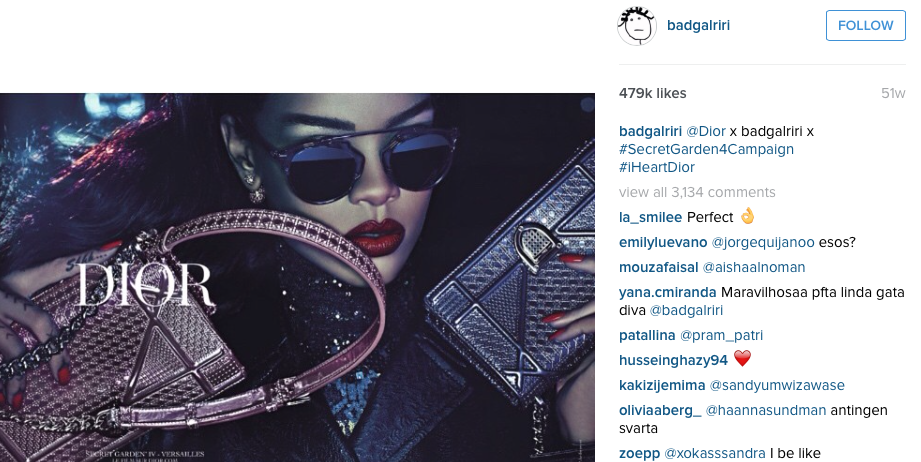Follow the badgalriri account
This screenshot has height=462, width=921.
tap(866, 25)
